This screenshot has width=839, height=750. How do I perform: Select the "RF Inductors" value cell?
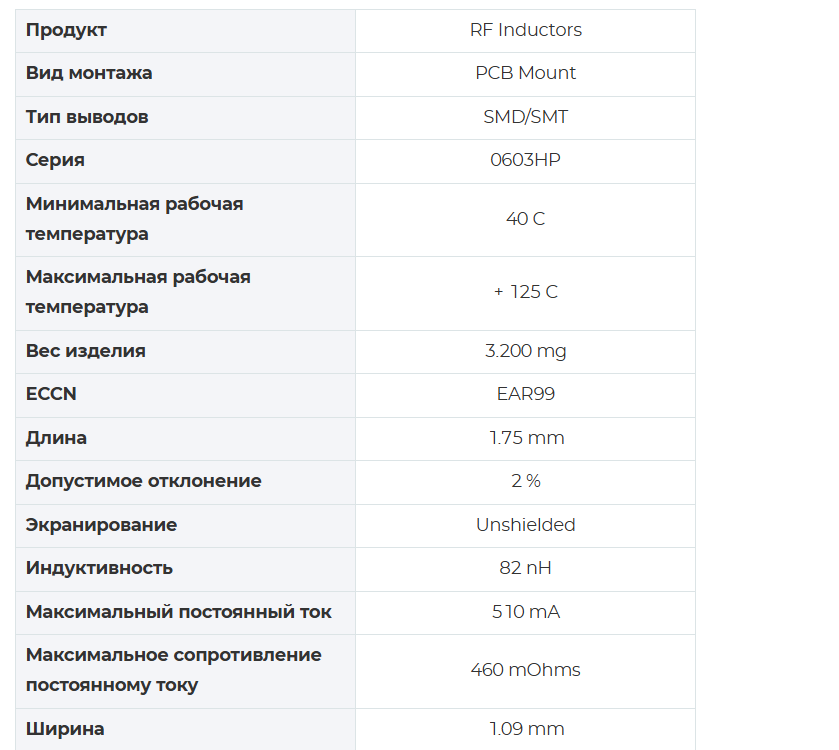tap(525, 30)
